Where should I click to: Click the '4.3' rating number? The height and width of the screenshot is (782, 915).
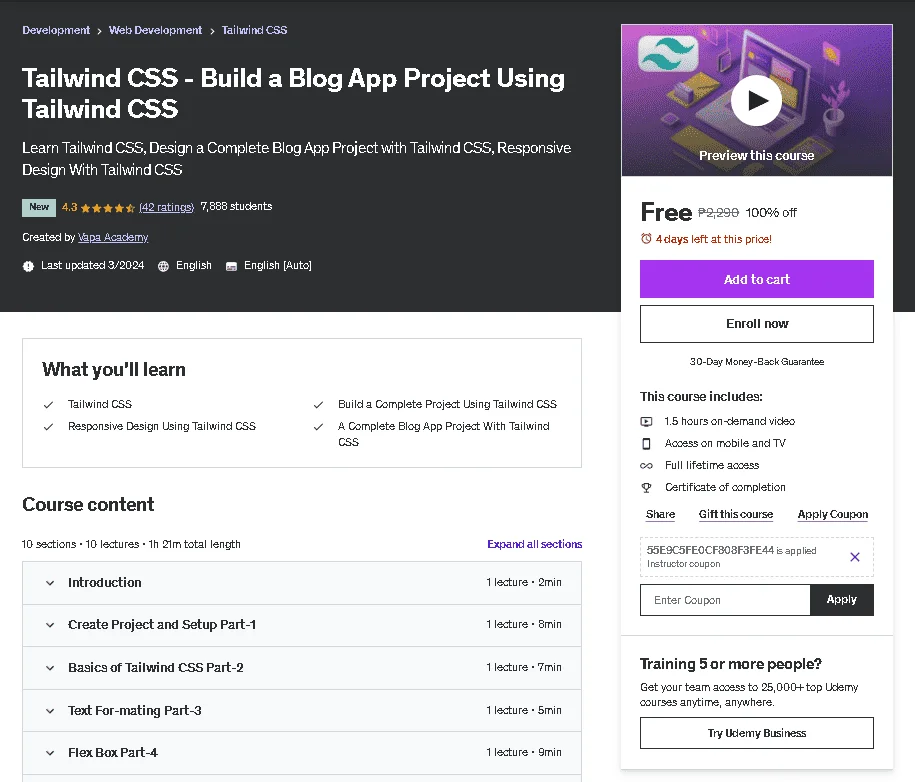(x=69, y=207)
